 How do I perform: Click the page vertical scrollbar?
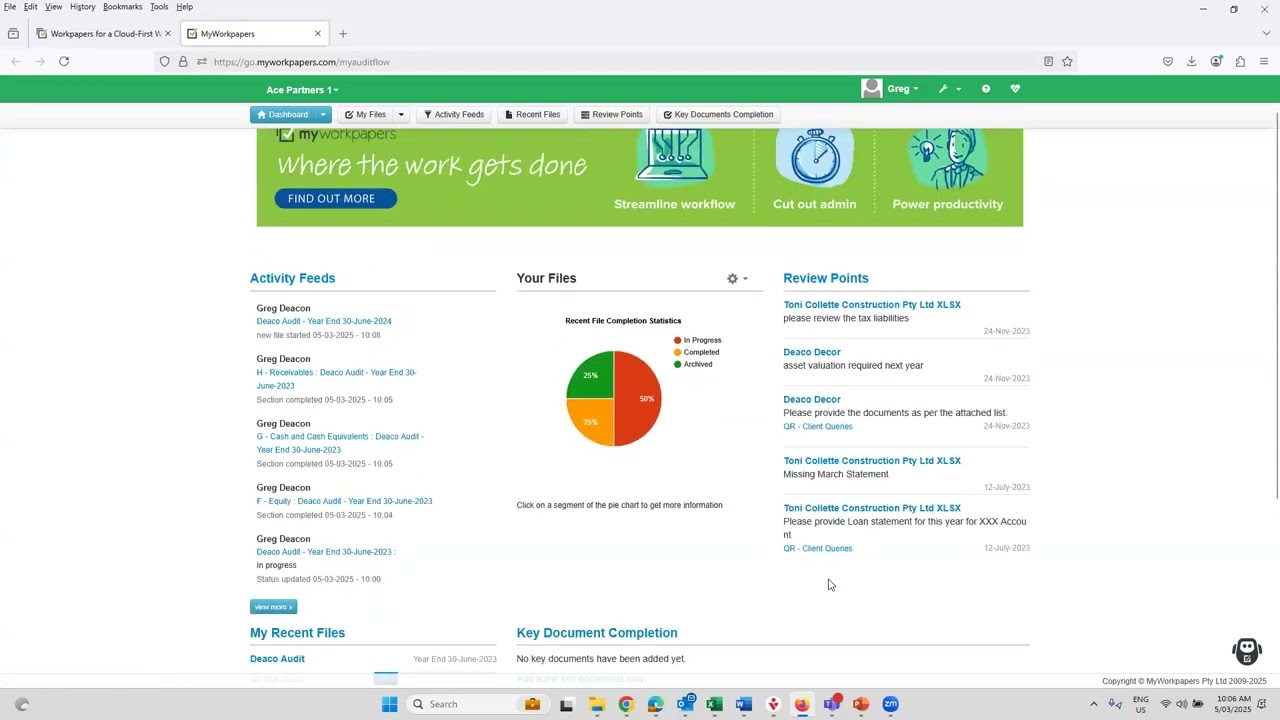pos(1276,305)
